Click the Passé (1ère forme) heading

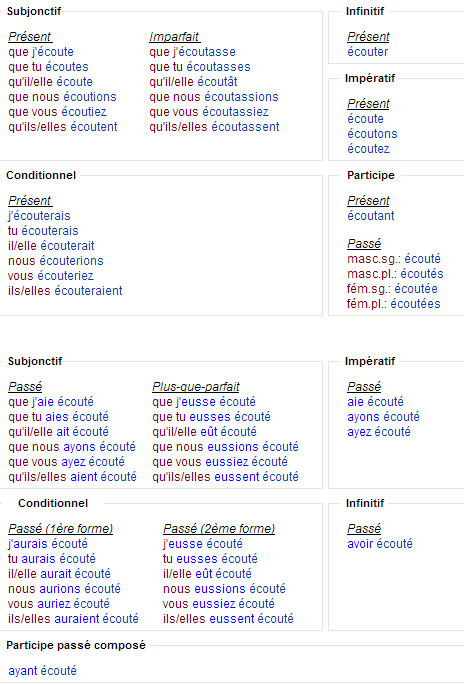coord(60,529)
